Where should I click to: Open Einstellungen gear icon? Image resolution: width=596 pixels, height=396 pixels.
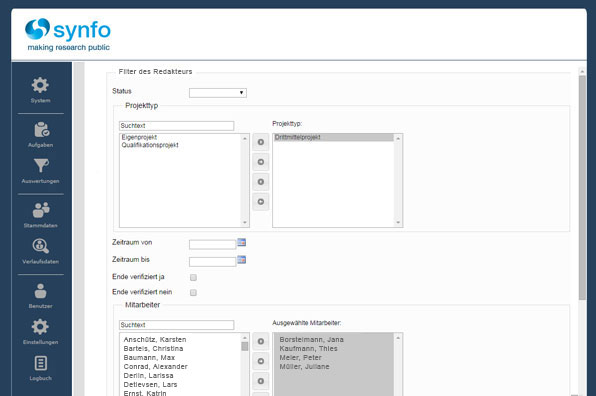point(40,327)
